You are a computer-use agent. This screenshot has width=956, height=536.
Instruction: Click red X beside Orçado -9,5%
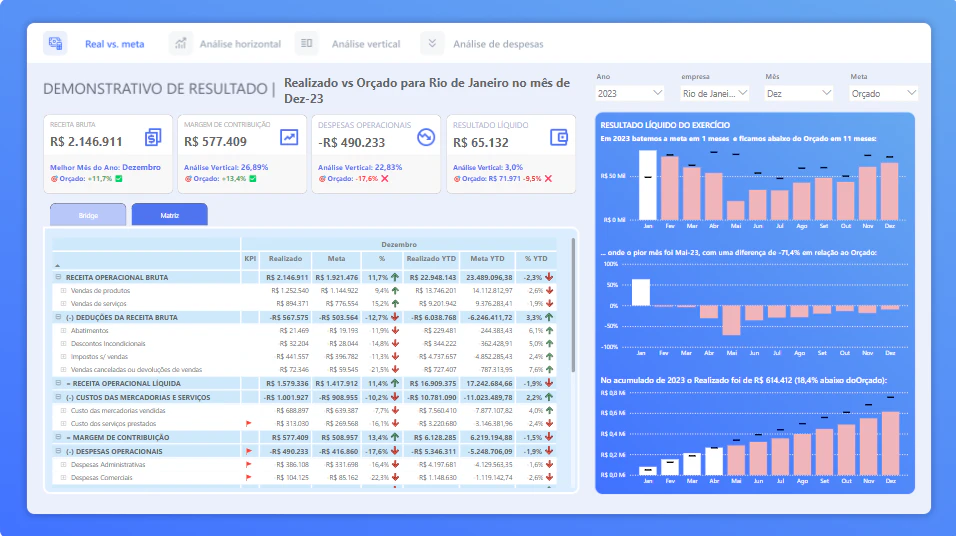point(548,179)
